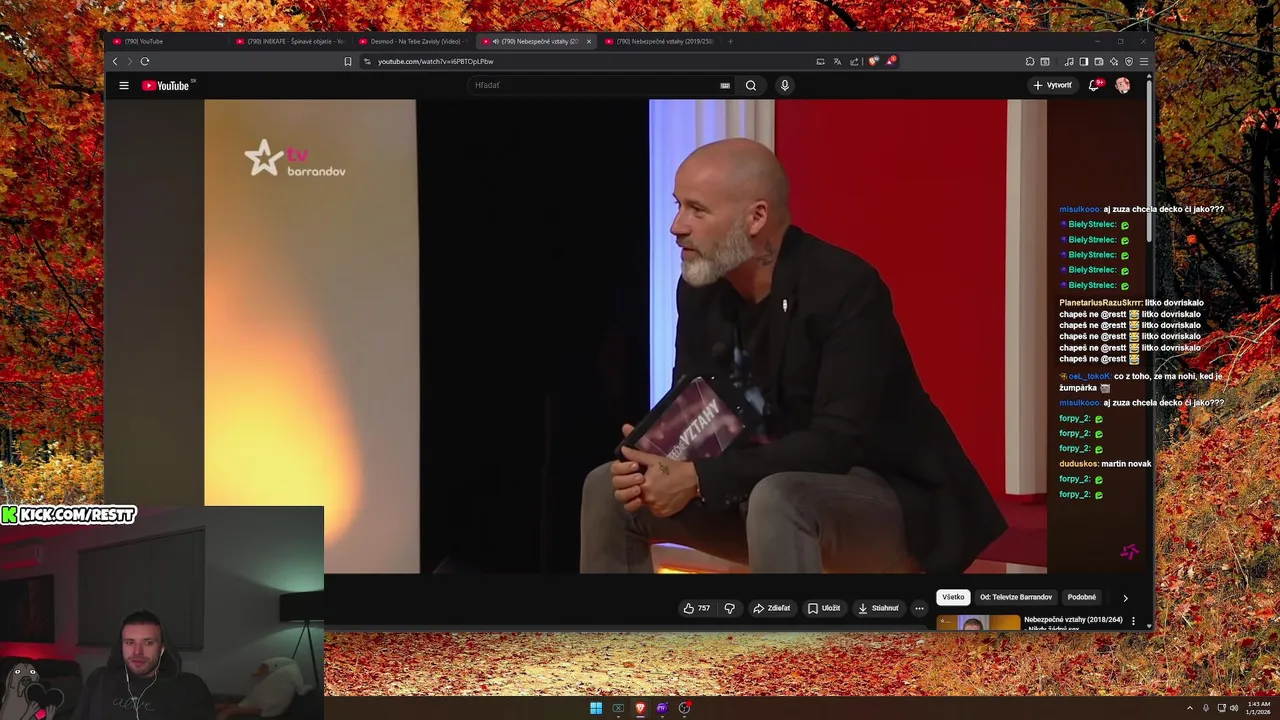This screenshot has height=720, width=1280.
Task: Open the on-screen keyboard icon in search
Action: tap(725, 85)
